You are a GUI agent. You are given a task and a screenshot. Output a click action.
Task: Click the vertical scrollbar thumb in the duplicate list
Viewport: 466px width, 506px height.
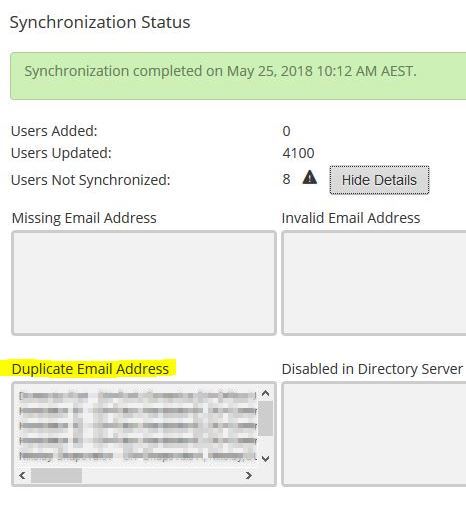265,418
